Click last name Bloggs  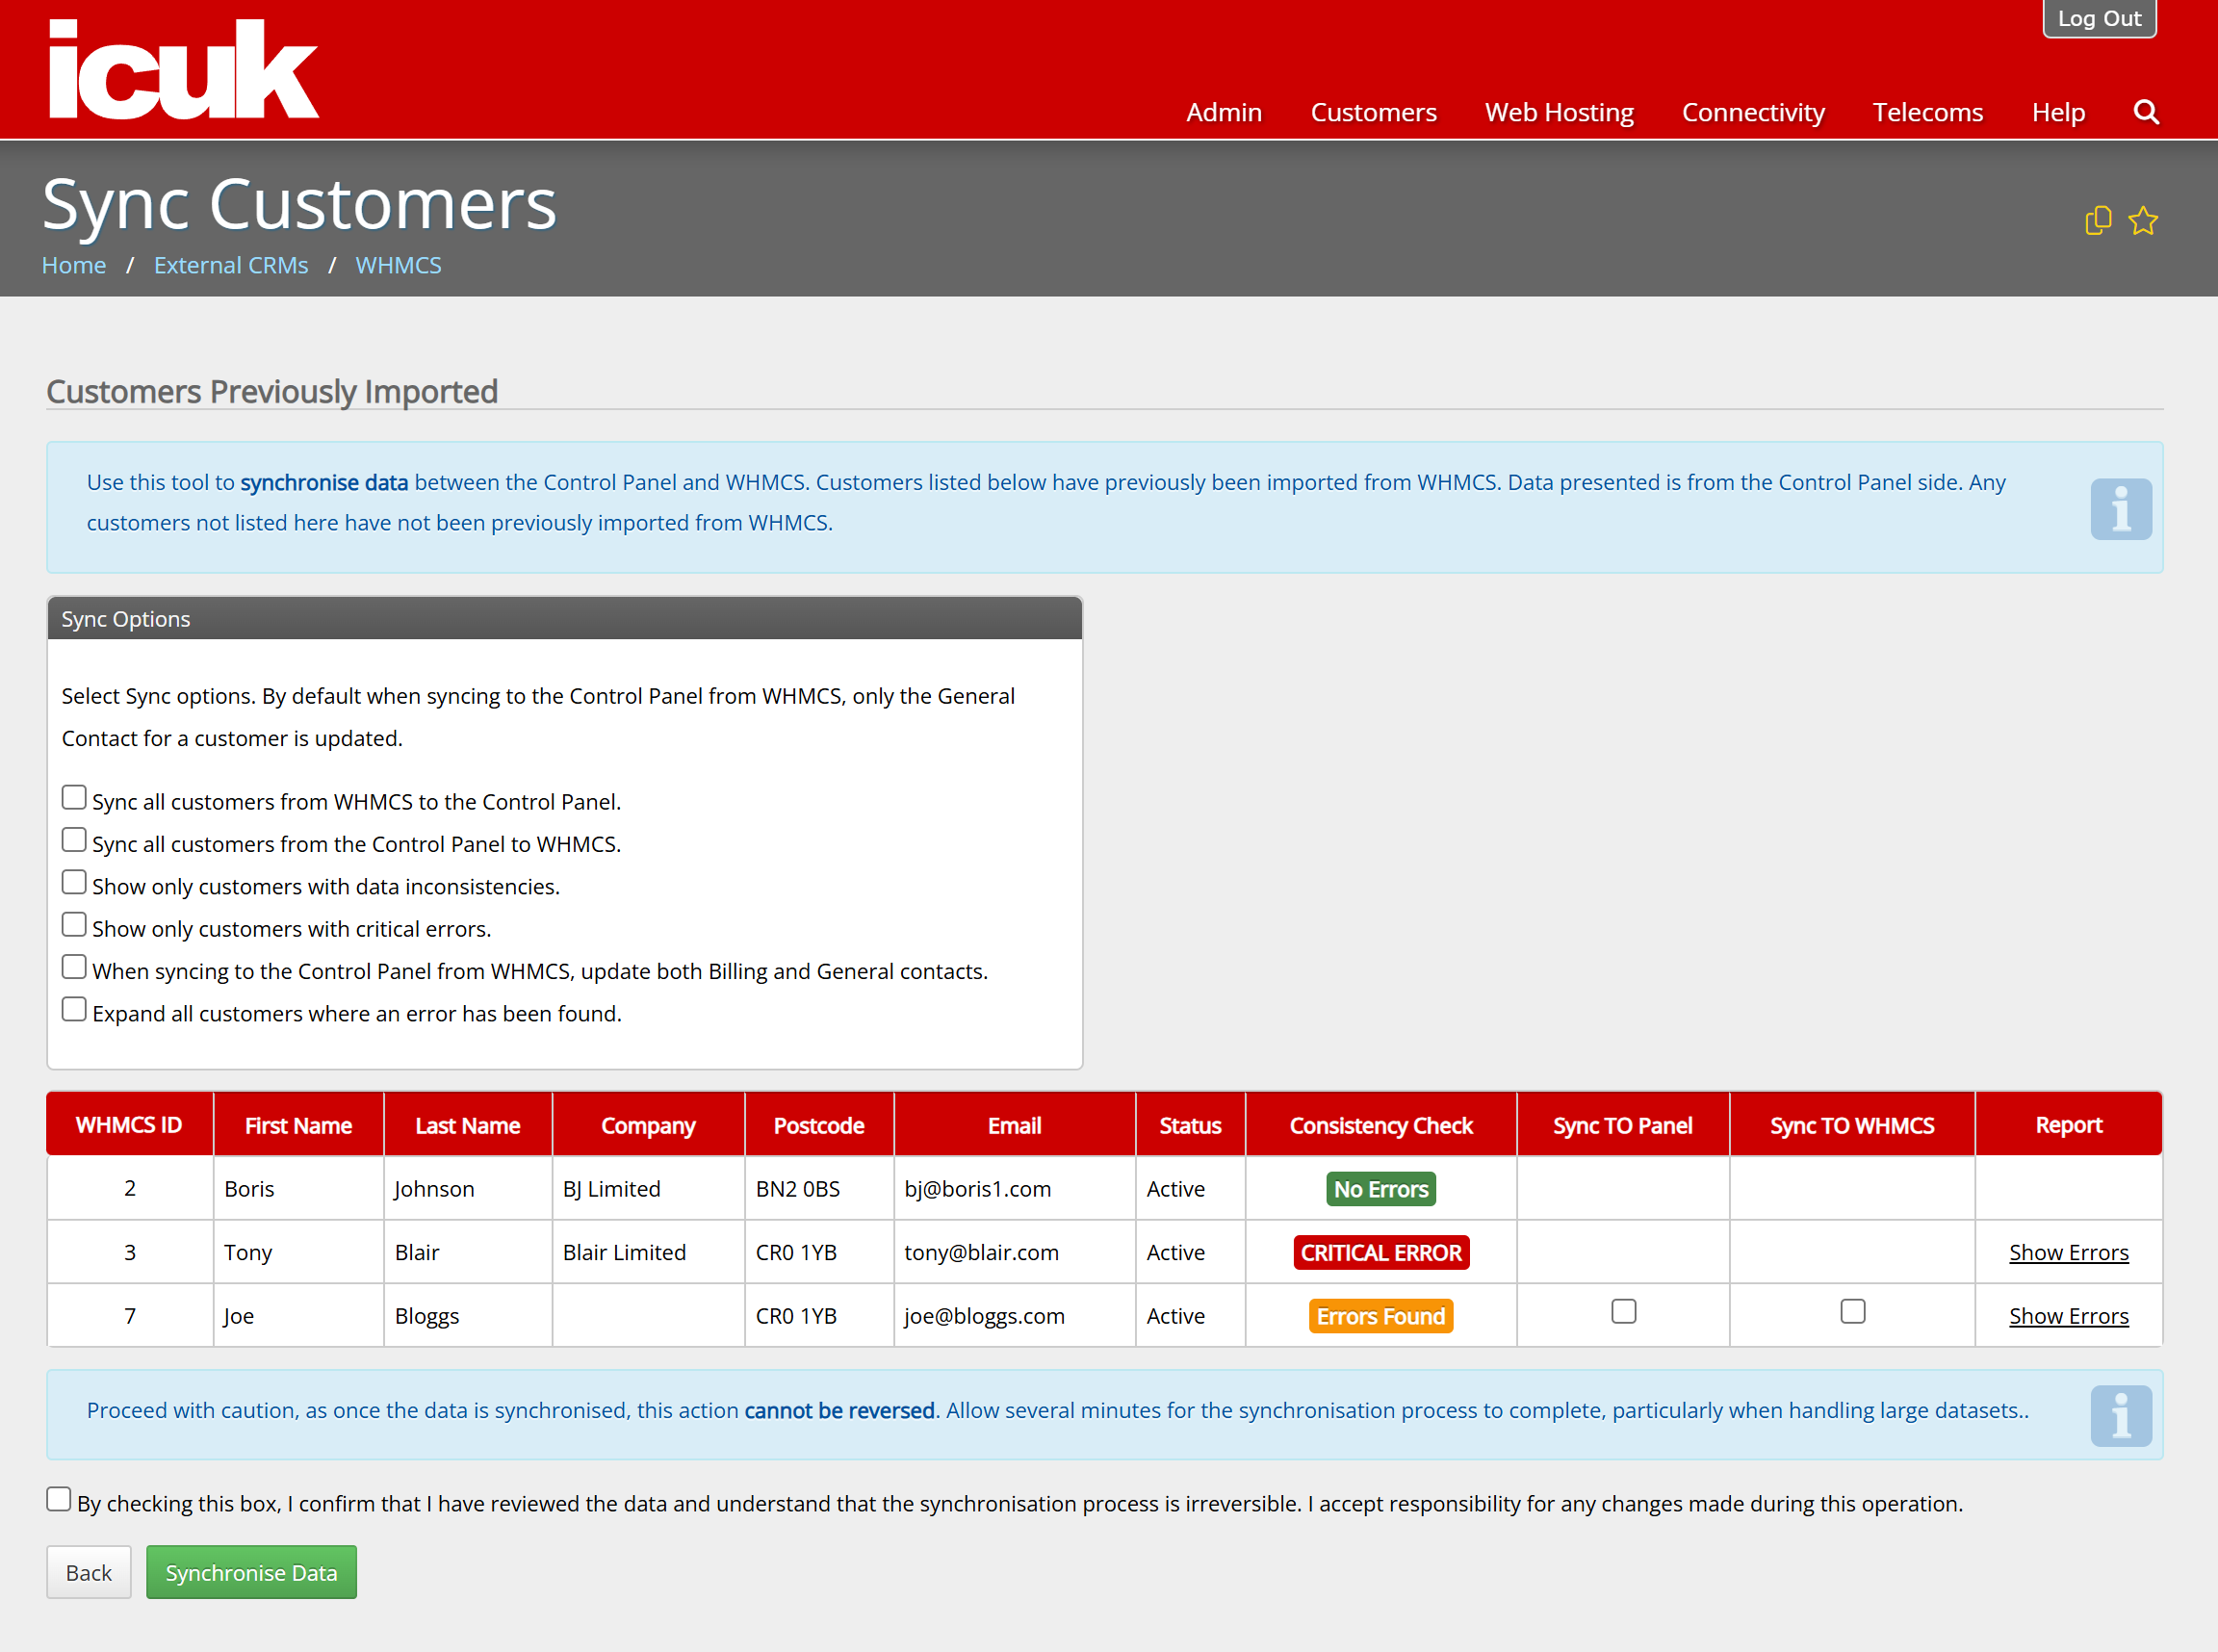(x=427, y=1316)
